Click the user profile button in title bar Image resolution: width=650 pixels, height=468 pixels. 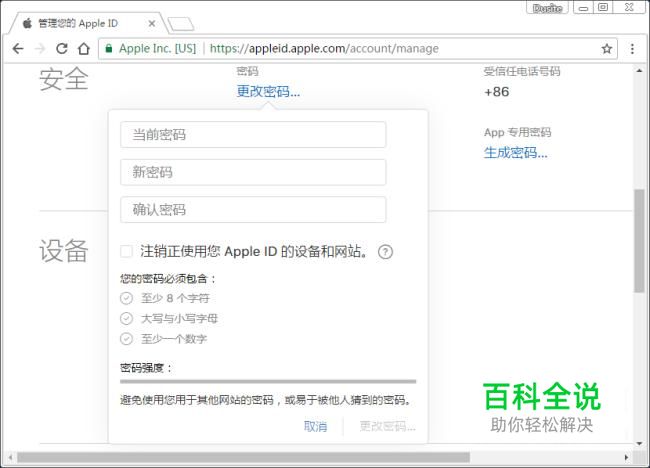click(547, 8)
